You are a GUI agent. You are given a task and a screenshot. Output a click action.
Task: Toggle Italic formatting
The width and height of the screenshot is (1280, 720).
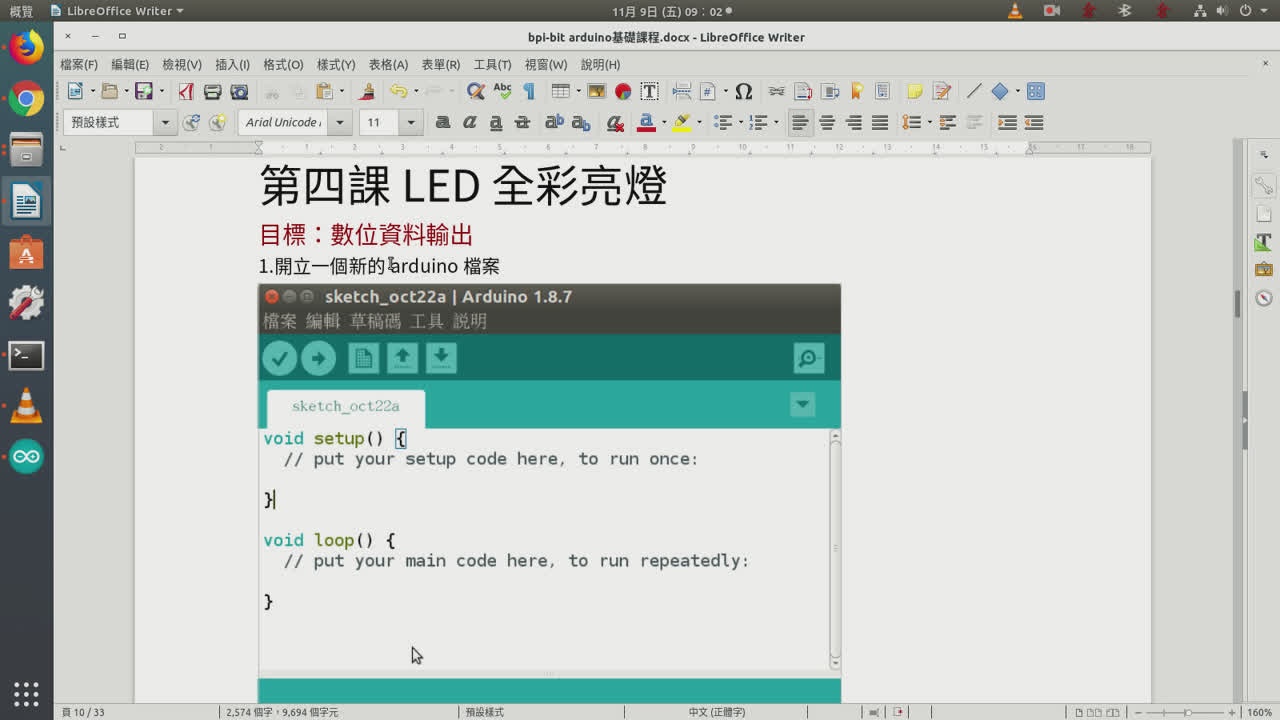click(469, 123)
